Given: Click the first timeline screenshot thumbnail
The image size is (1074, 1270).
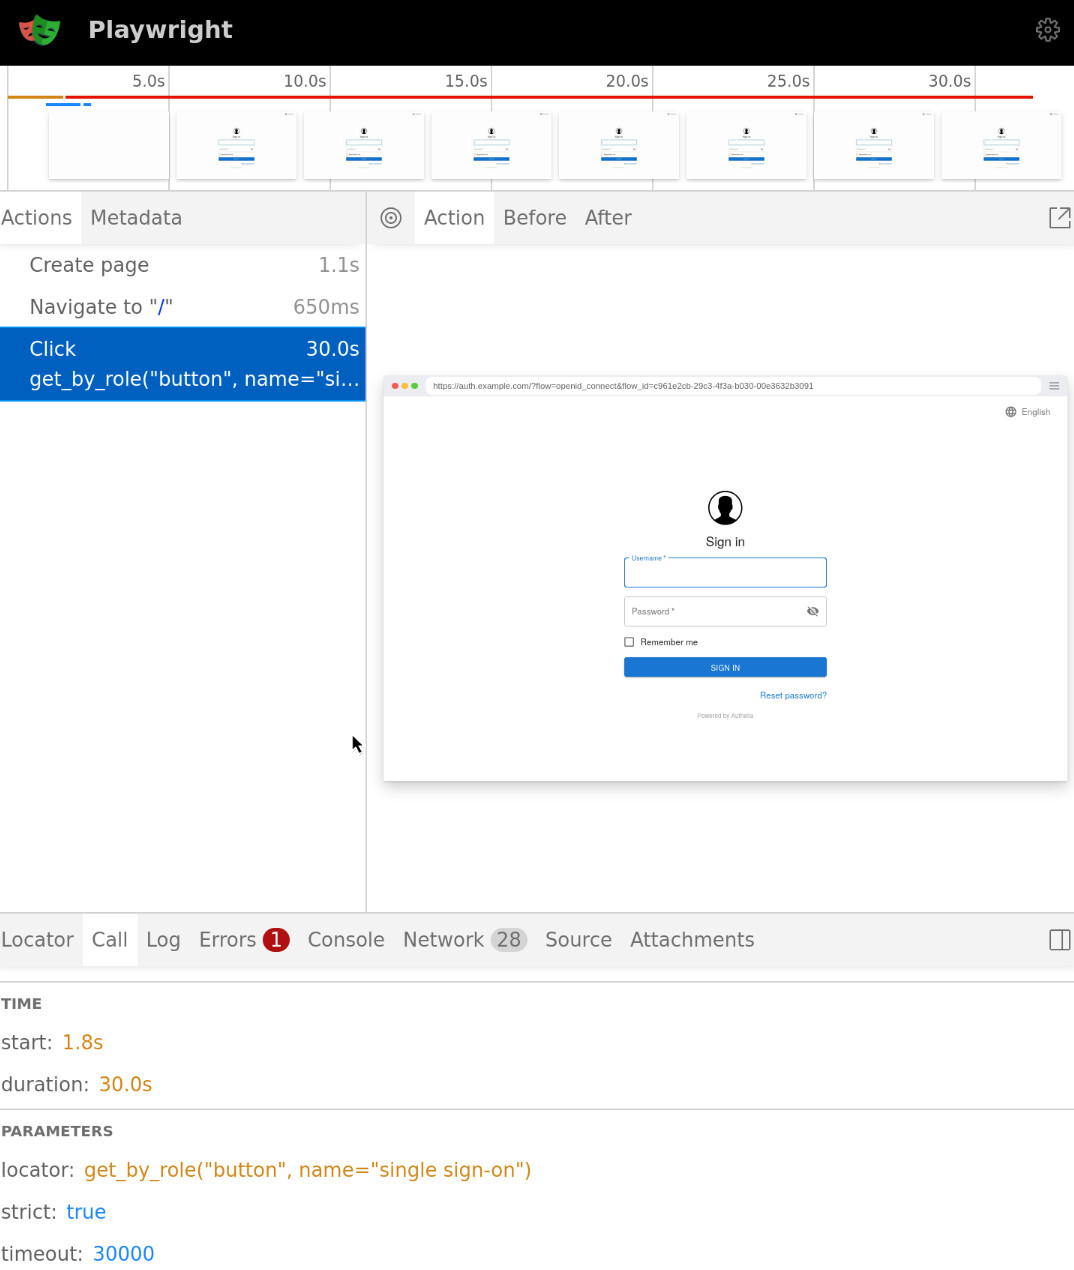Looking at the screenshot, I should (x=109, y=146).
